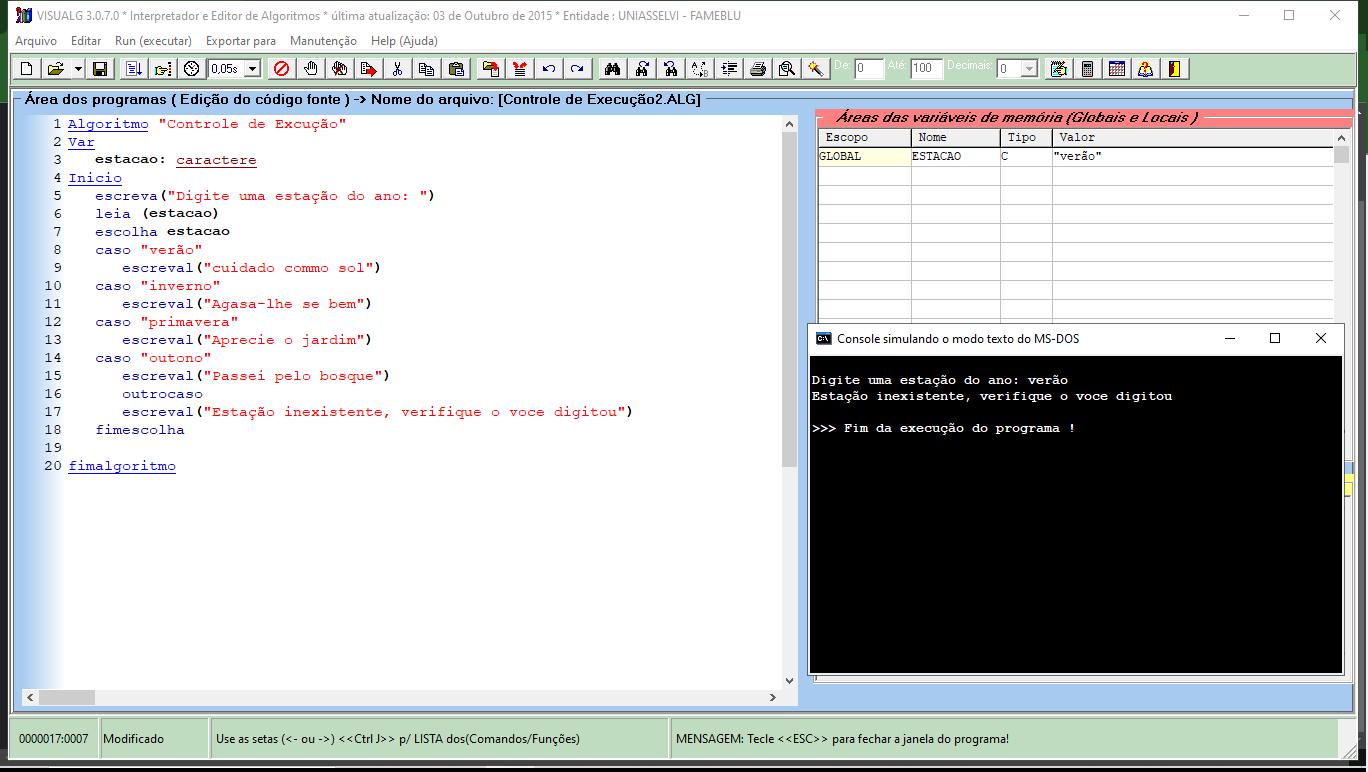Viewport: 1368px width, 772px height.
Task: Click the folder-with-arrow icon after Paste
Action: point(491,69)
